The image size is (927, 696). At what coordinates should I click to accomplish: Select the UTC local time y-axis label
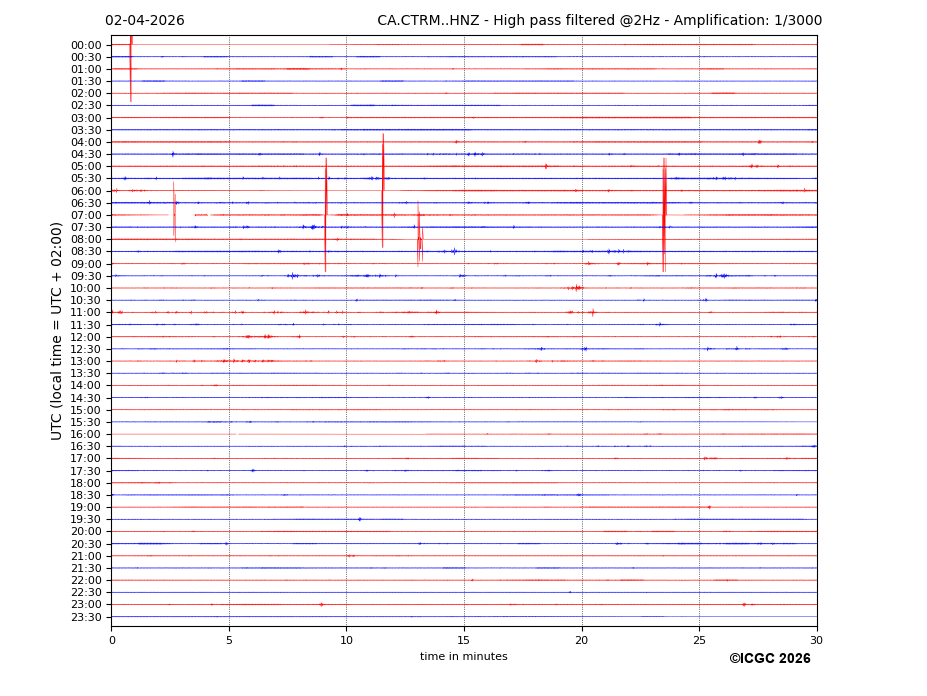[x=57, y=330]
